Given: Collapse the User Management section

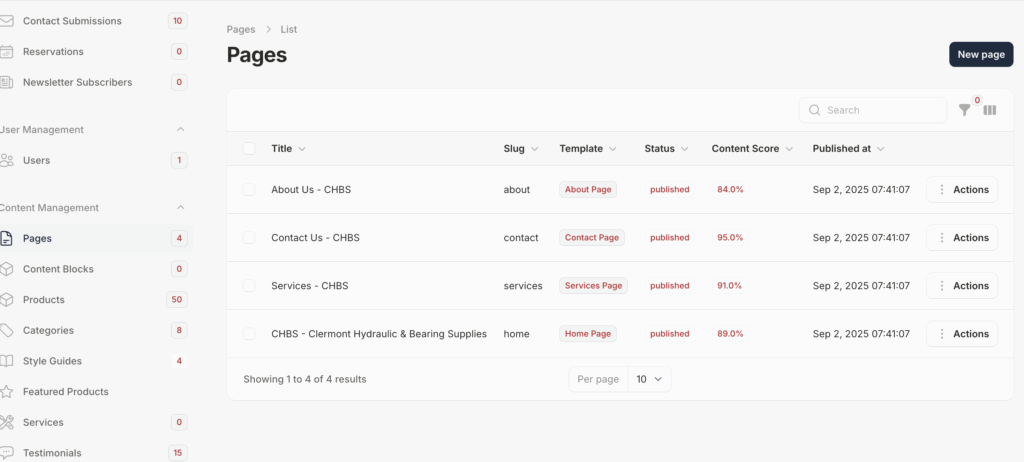Looking at the screenshot, I should tap(180, 130).
